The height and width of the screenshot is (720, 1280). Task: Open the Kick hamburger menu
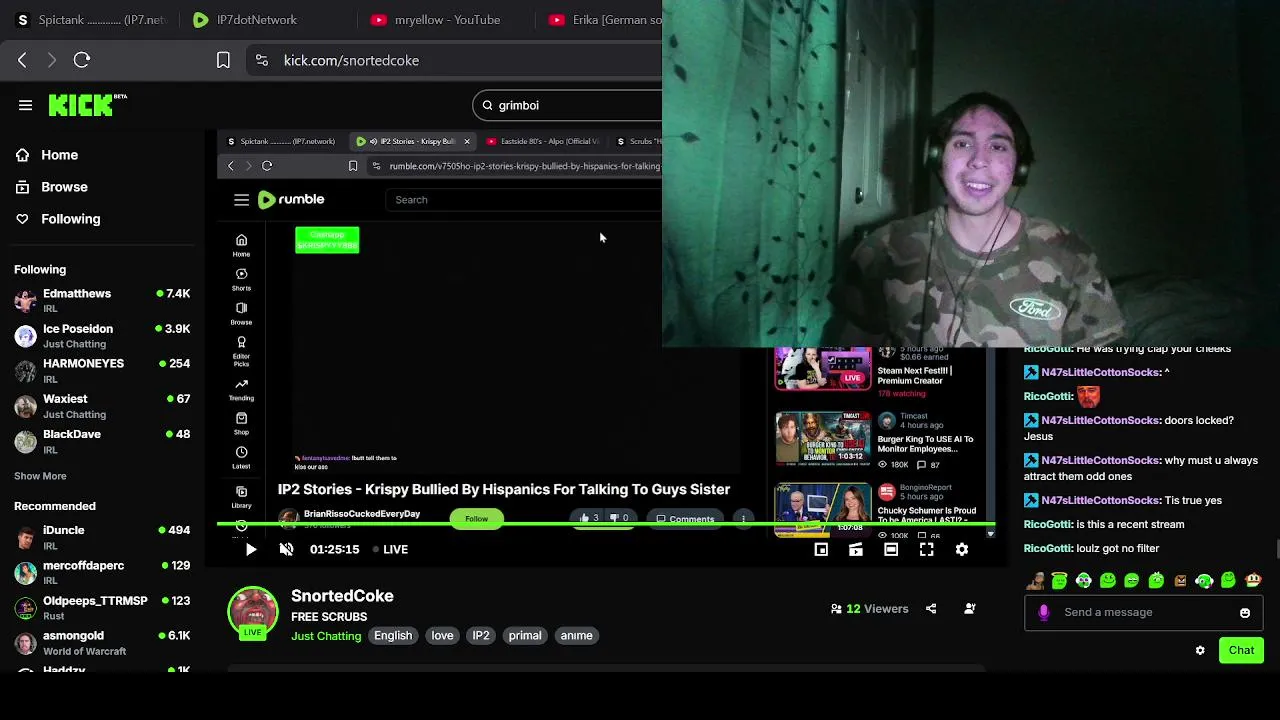[25, 105]
